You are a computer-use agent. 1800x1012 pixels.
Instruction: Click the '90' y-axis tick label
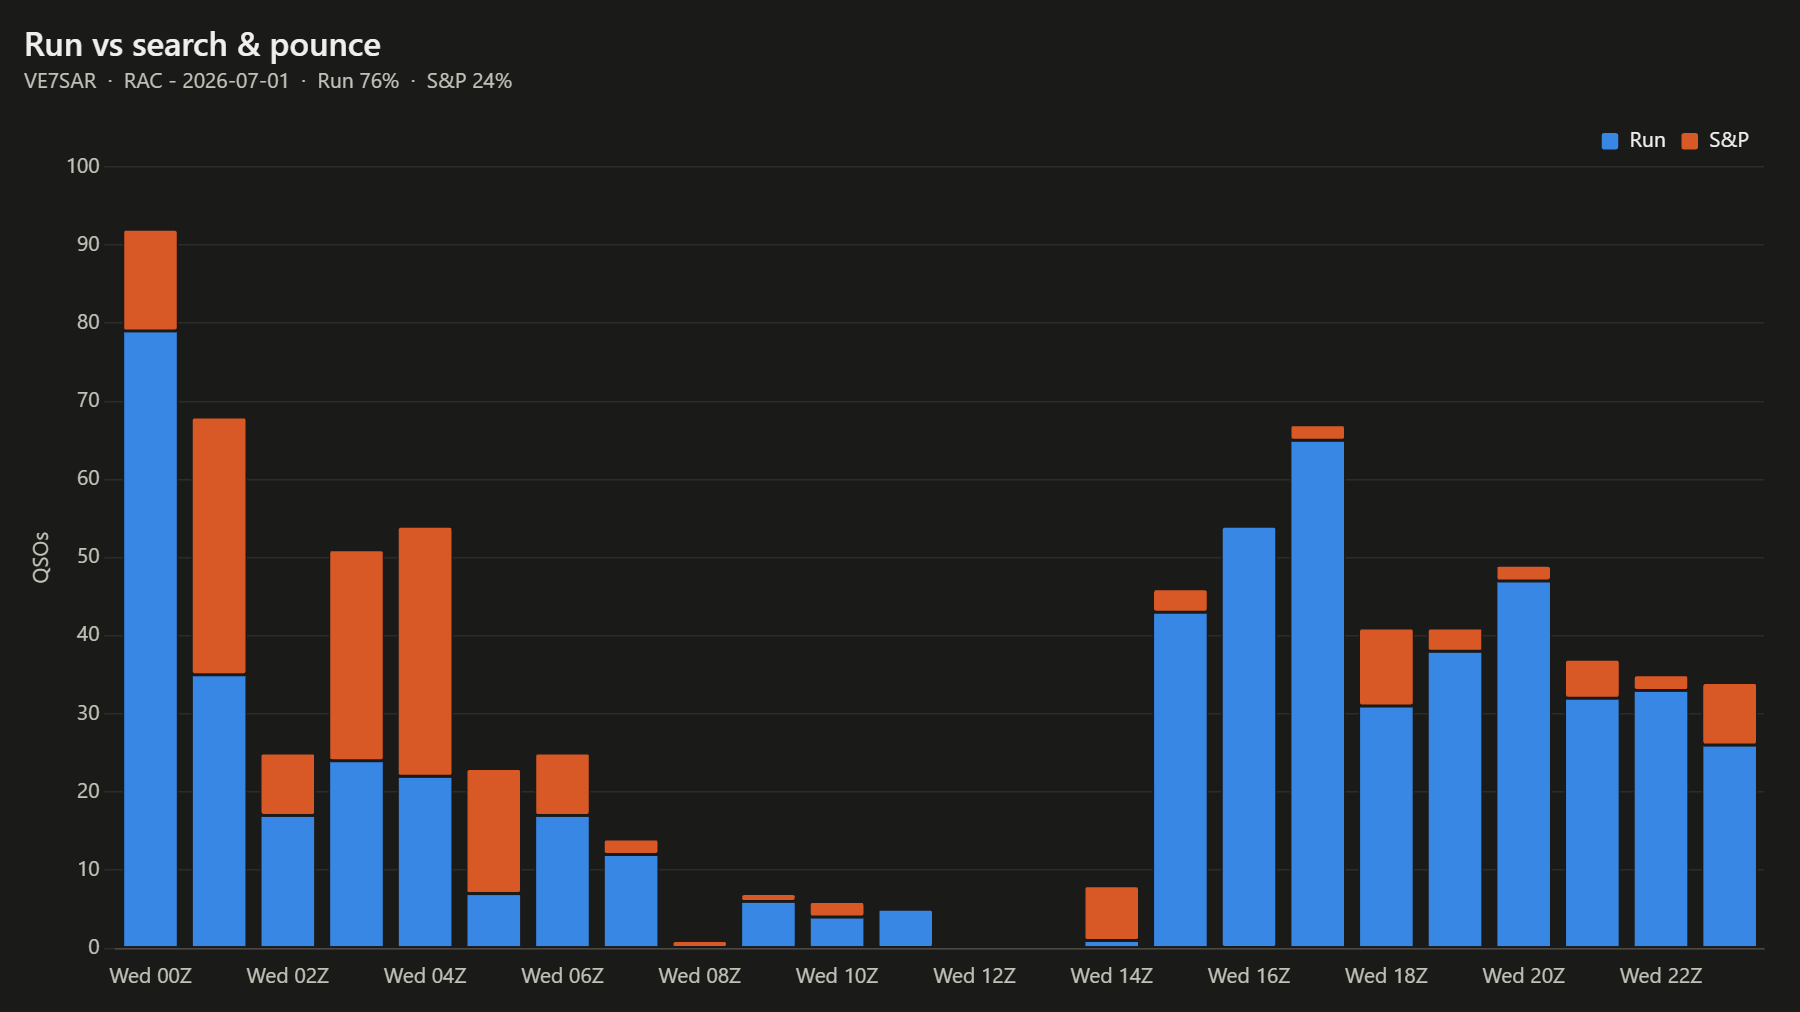click(88, 244)
